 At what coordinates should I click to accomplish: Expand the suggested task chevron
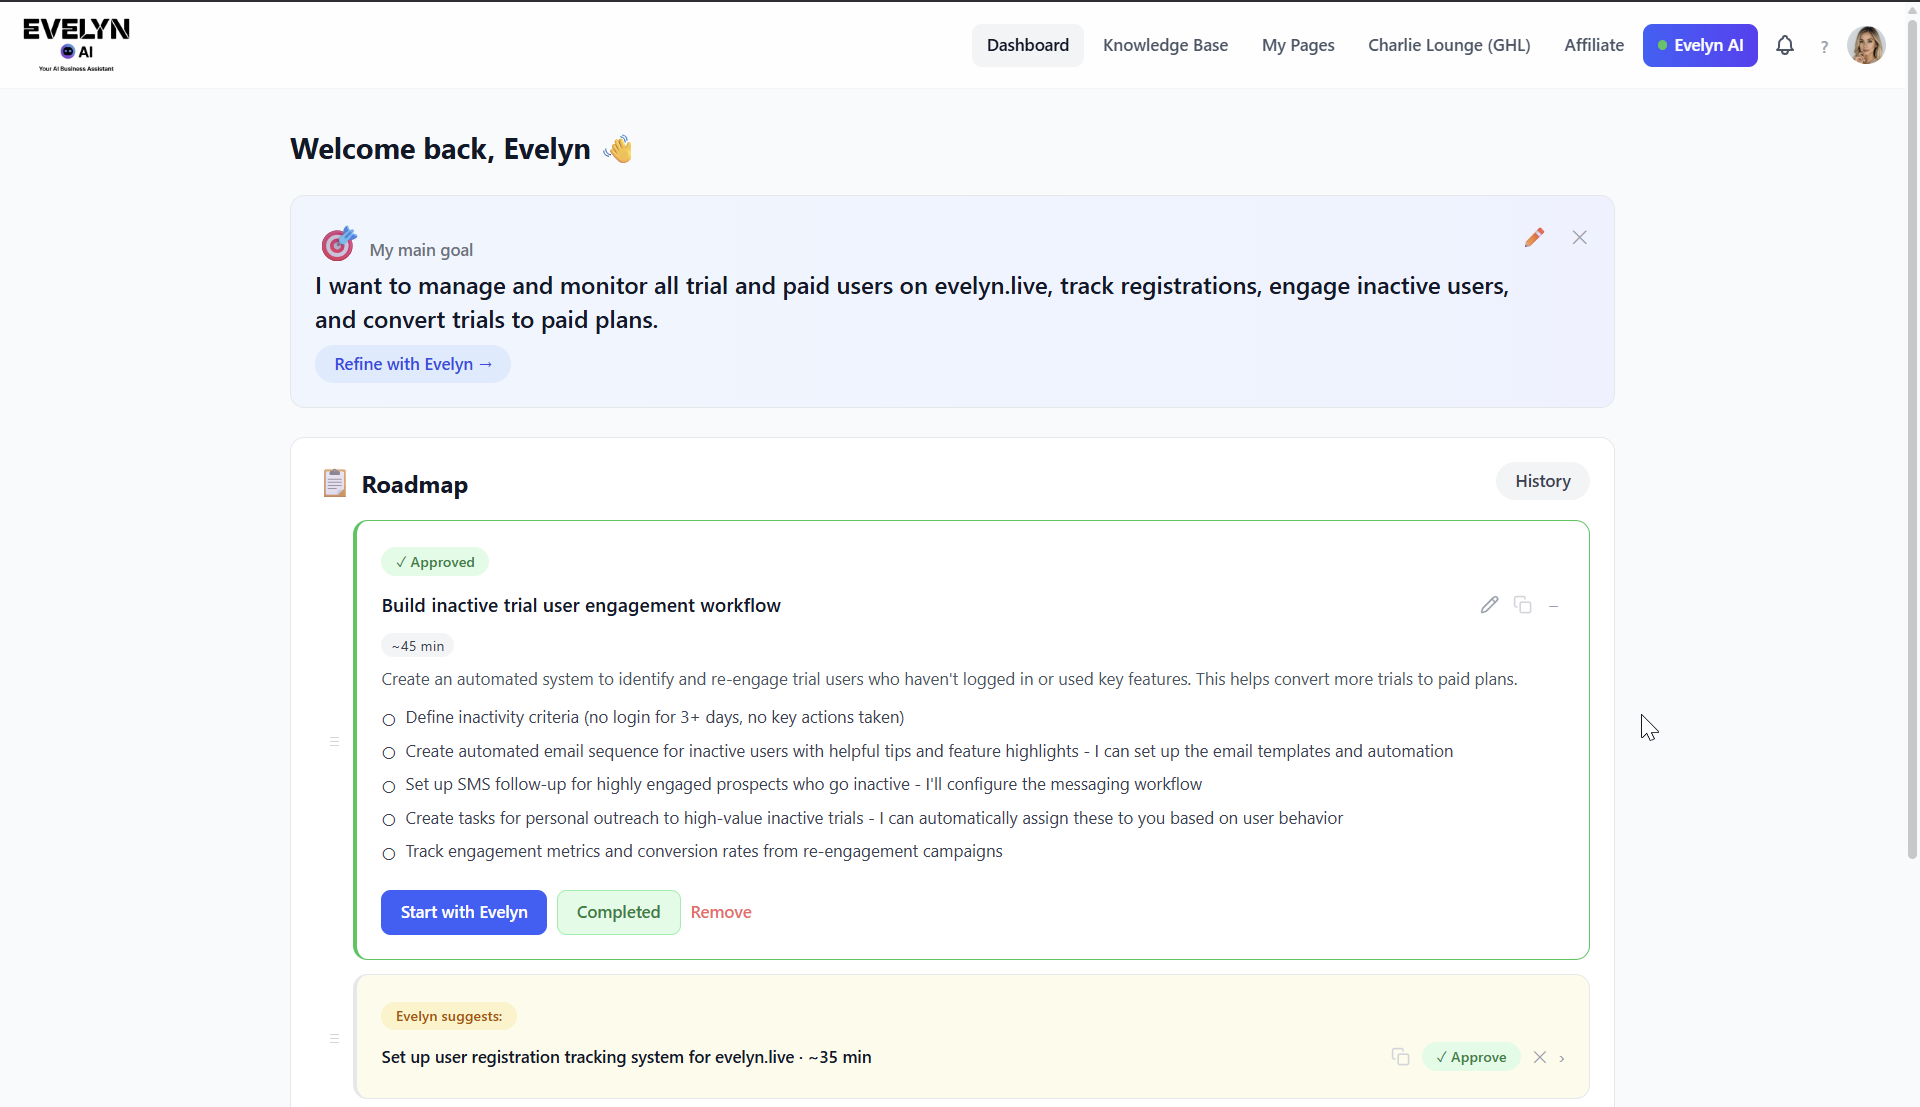pyautogui.click(x=1562, y=1058)
